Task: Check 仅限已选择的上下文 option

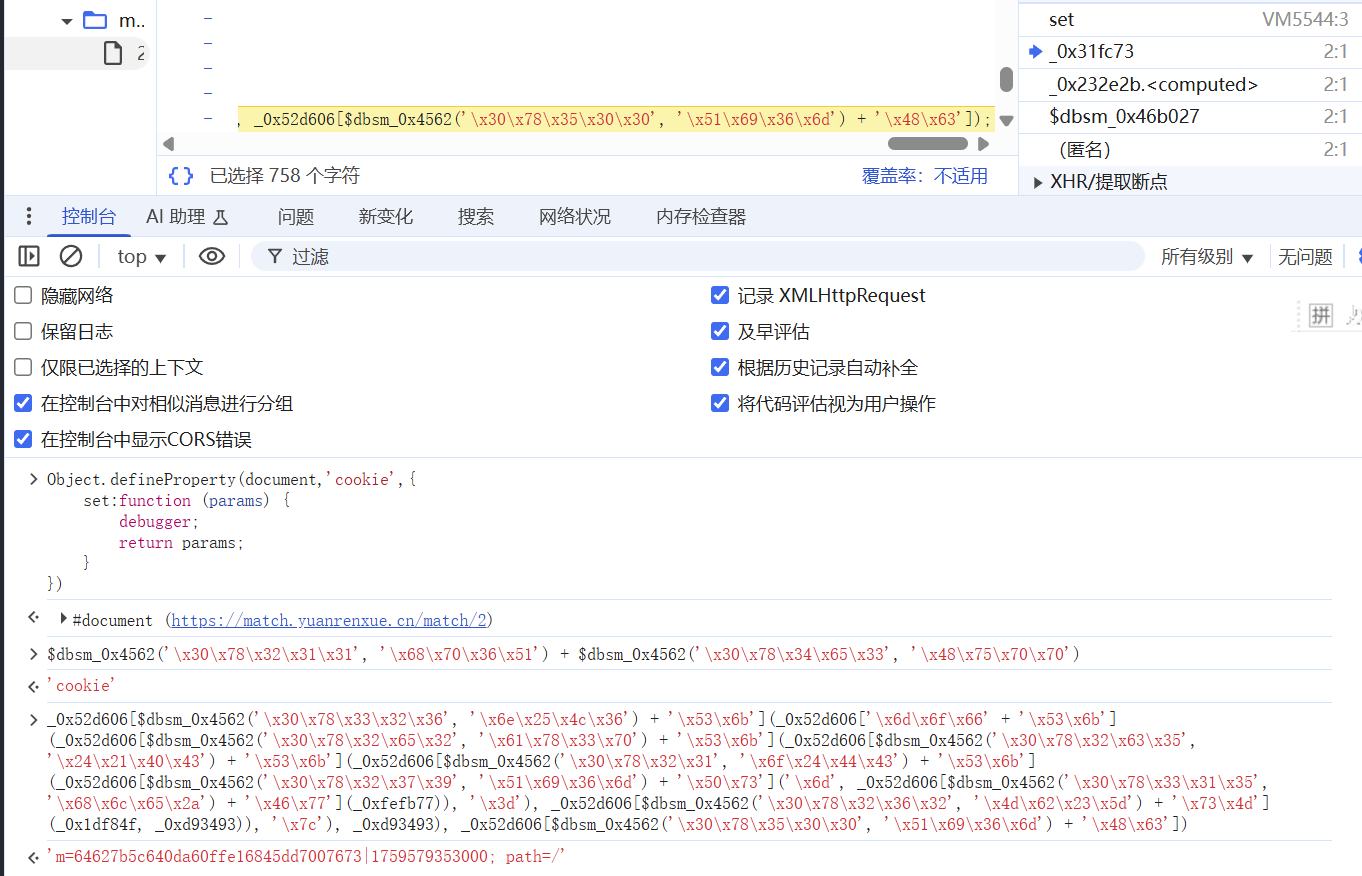Action: tap(23, 367)
